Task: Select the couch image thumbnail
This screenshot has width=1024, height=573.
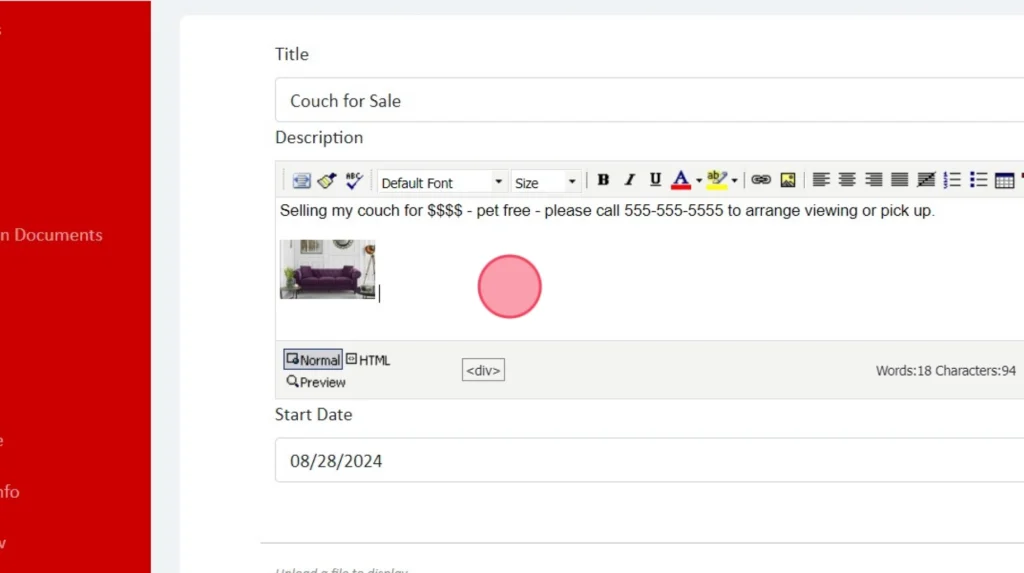Action: [327, 269]
